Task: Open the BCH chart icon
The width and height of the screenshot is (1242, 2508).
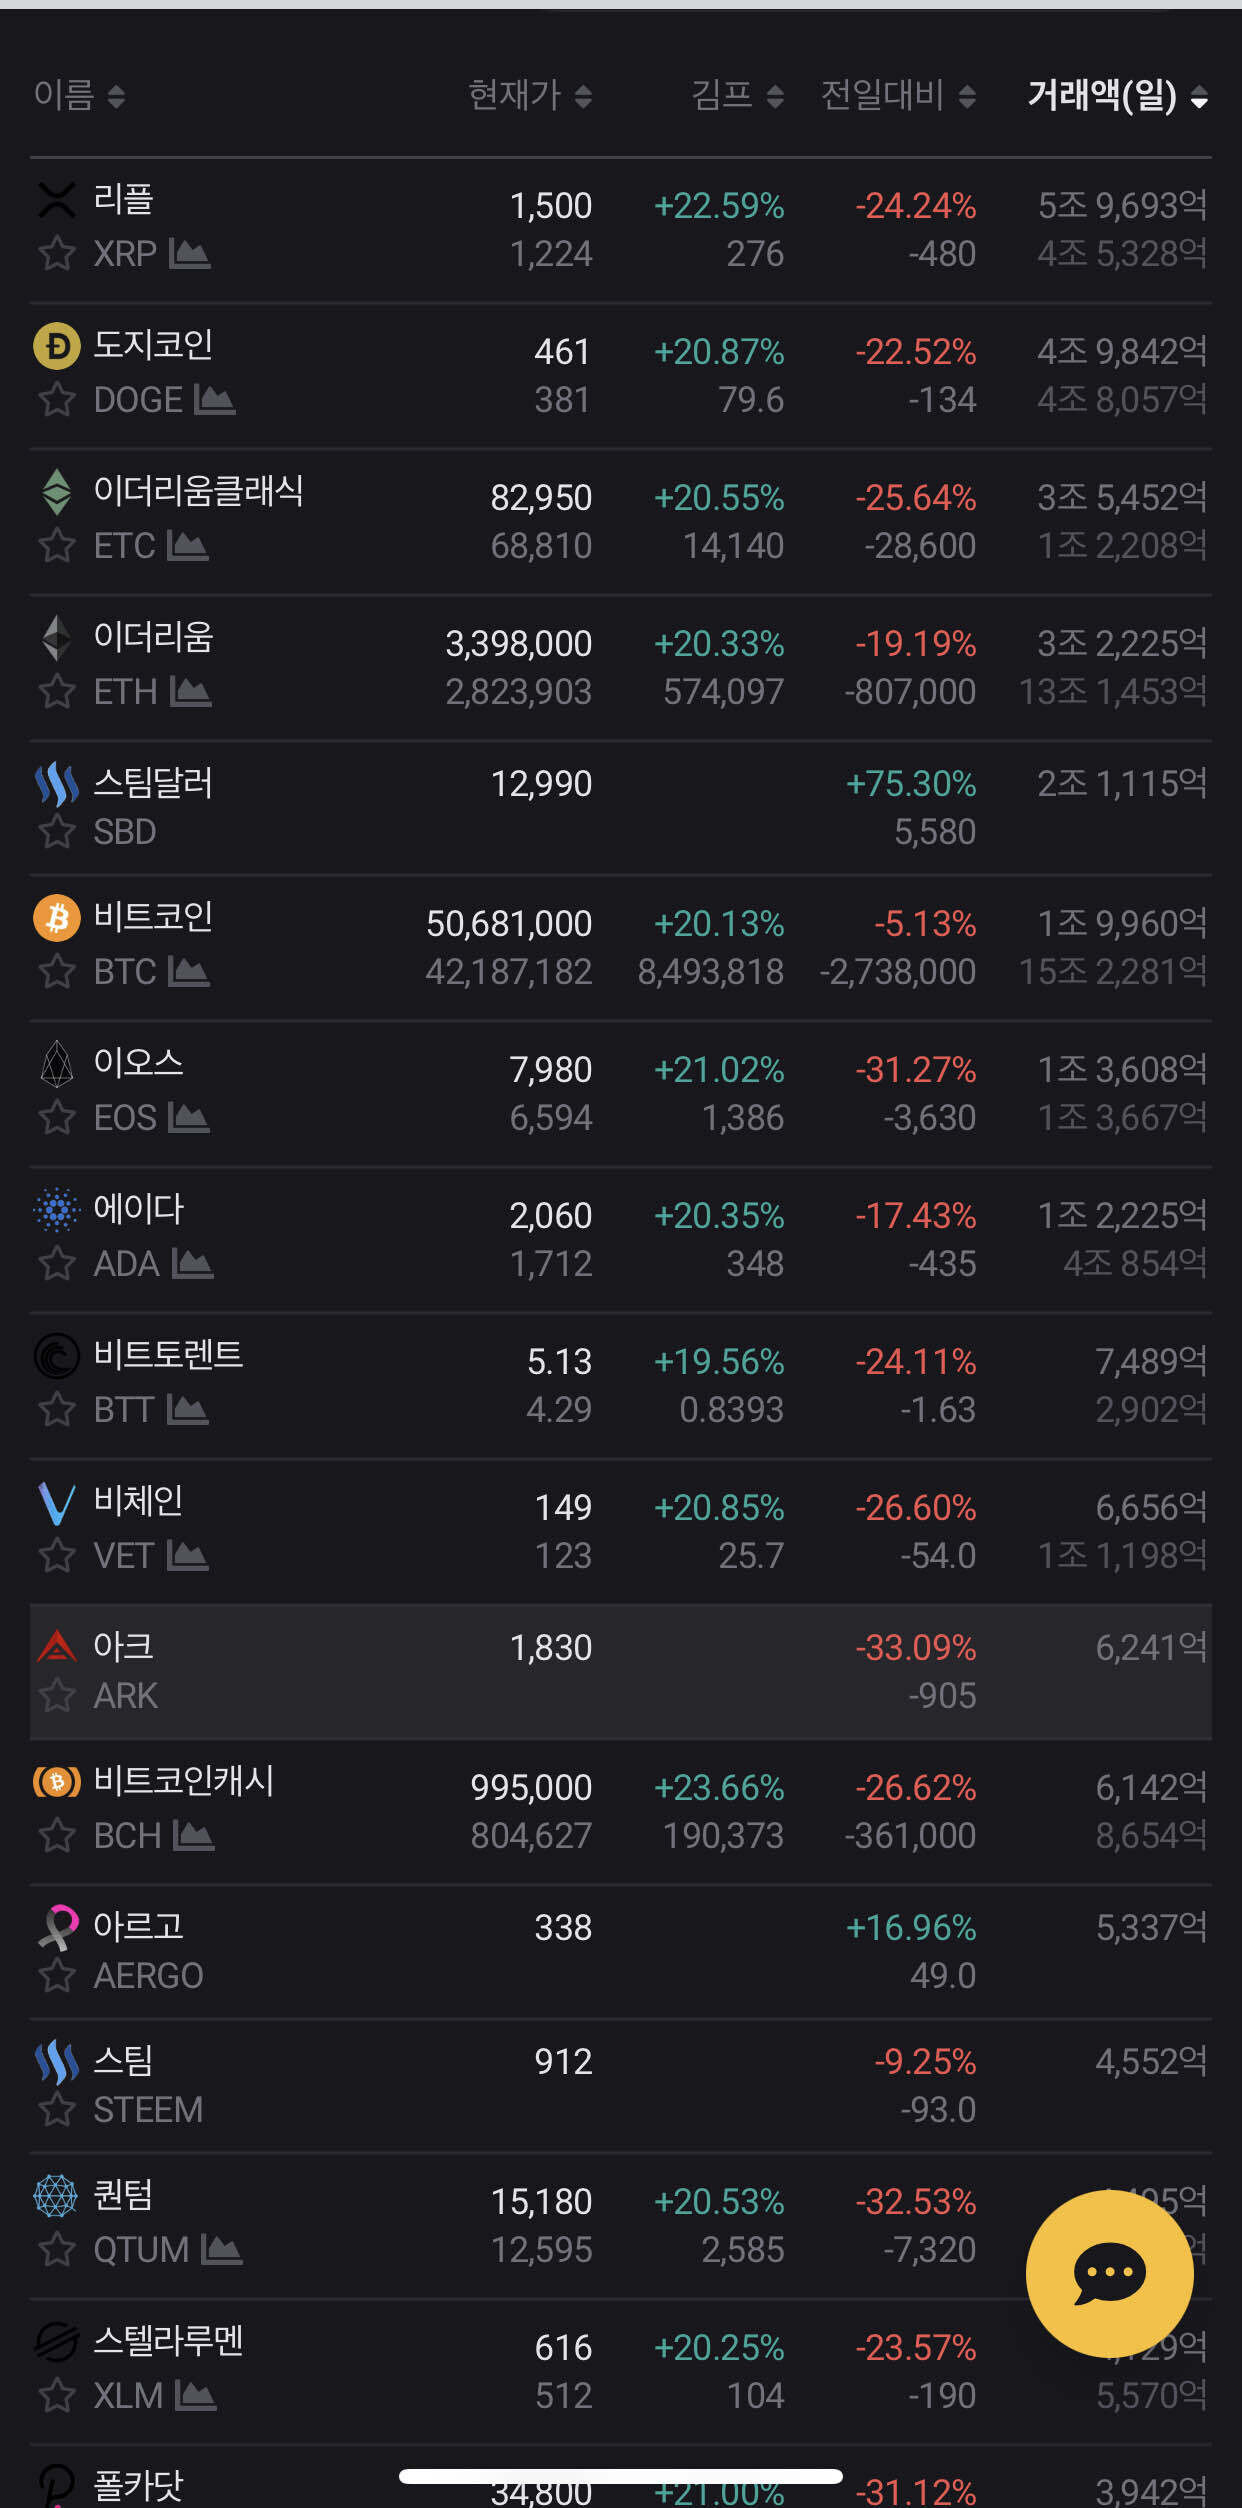Action: coord(193,1836)
